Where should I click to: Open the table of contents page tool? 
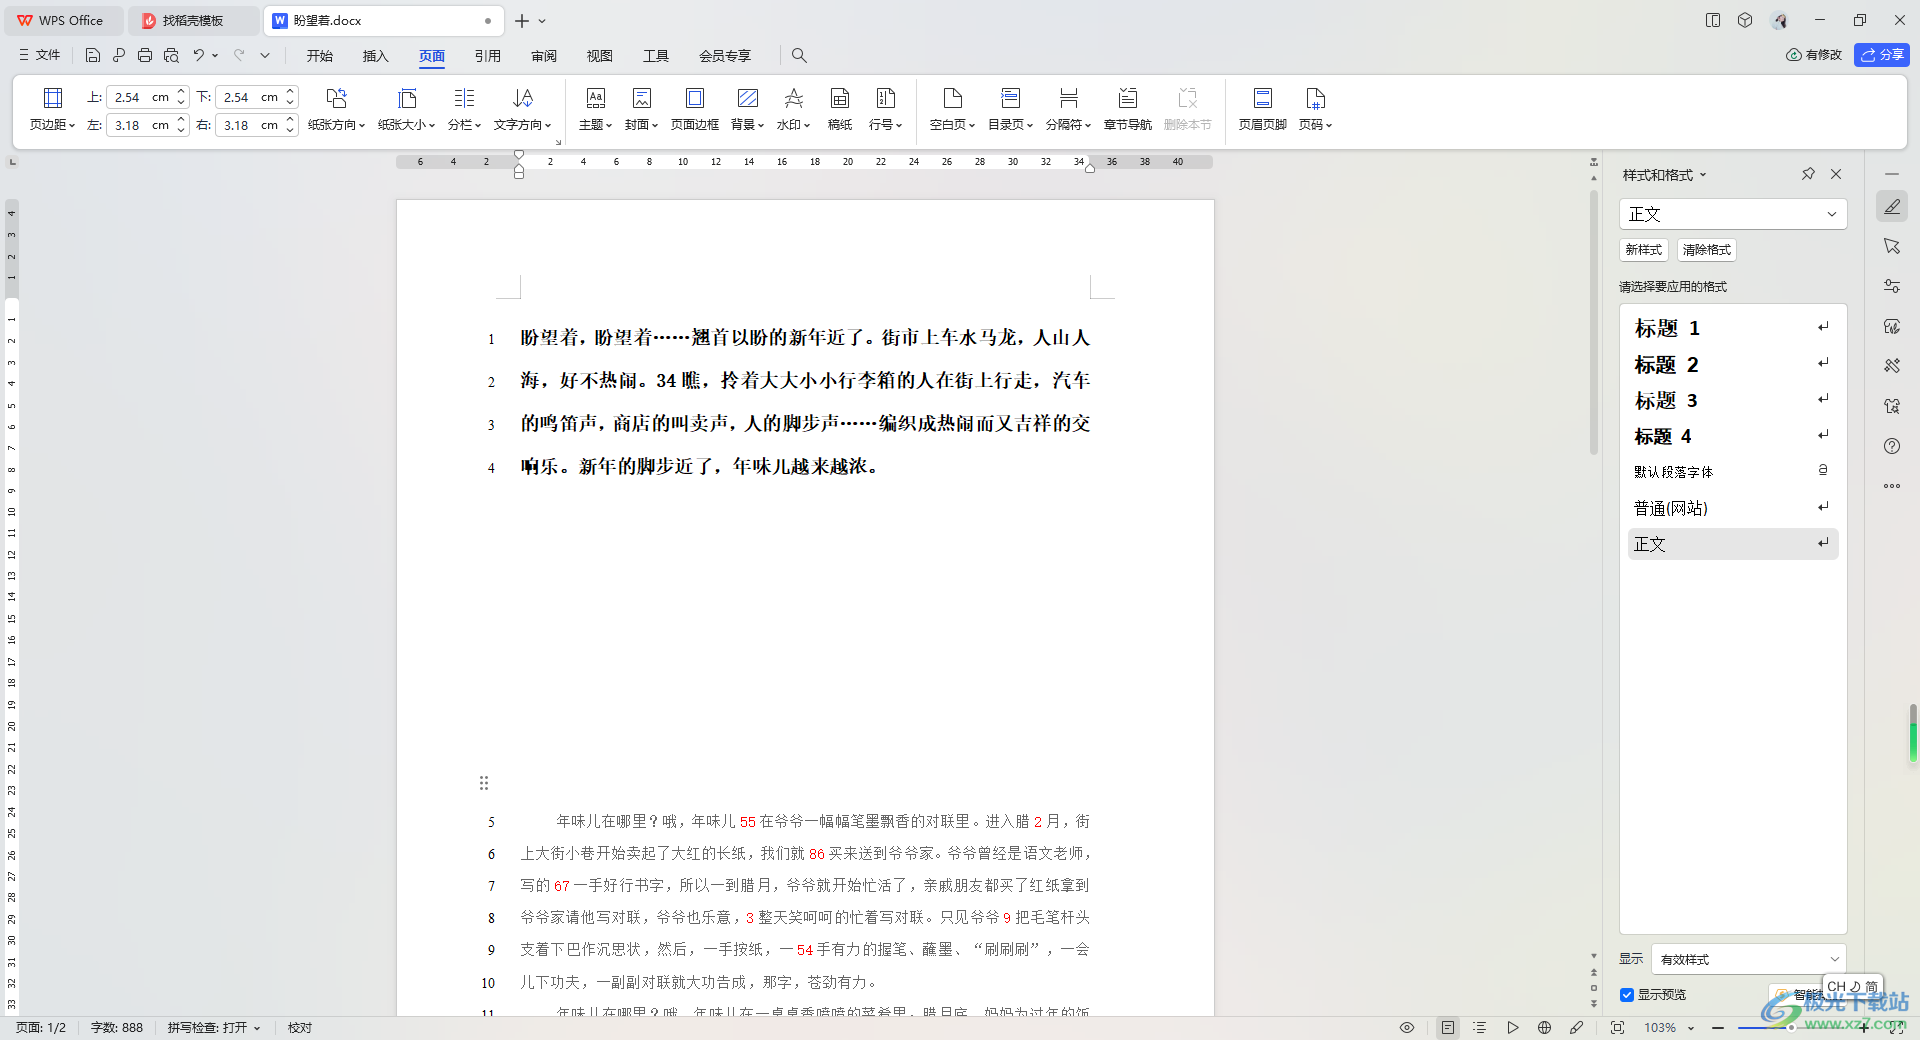[1010, 109]
